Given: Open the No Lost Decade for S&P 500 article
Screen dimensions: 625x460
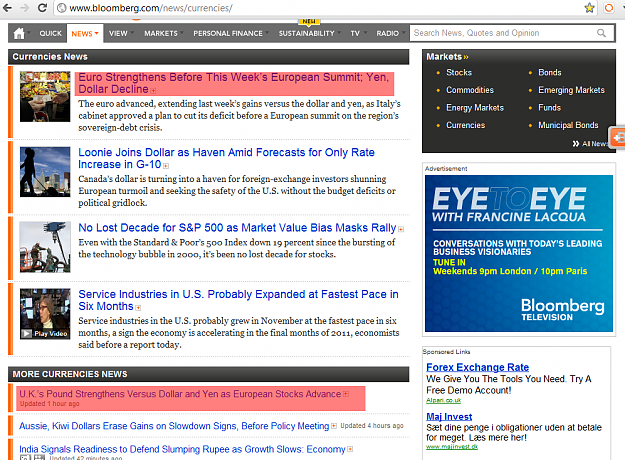Looking at the screenshot, I should coord(237,228).
